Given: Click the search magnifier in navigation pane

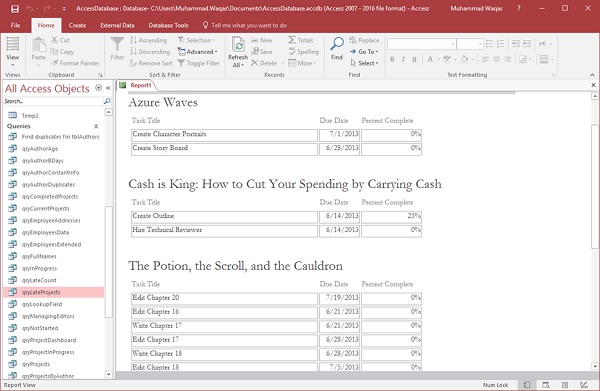Looking at the screenshot, I should (x=107, y=101).
